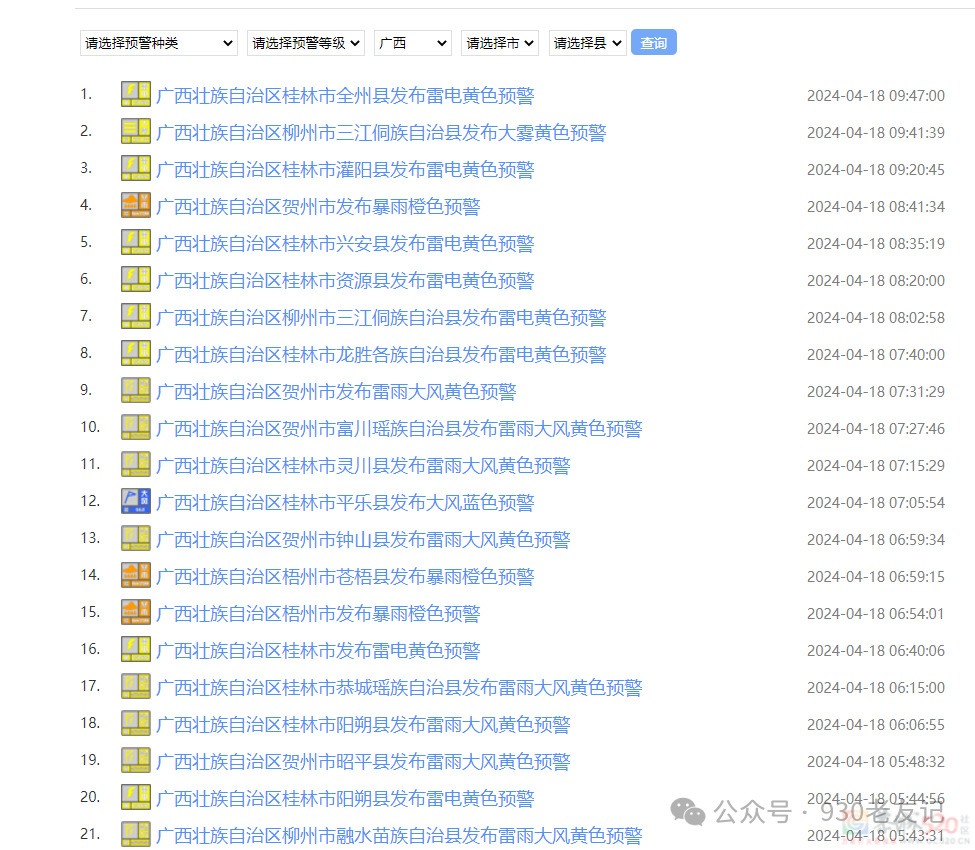The image size is (975, 850).
Task: Open the 请选择市 city dropdown
Action: coord(499,43)
